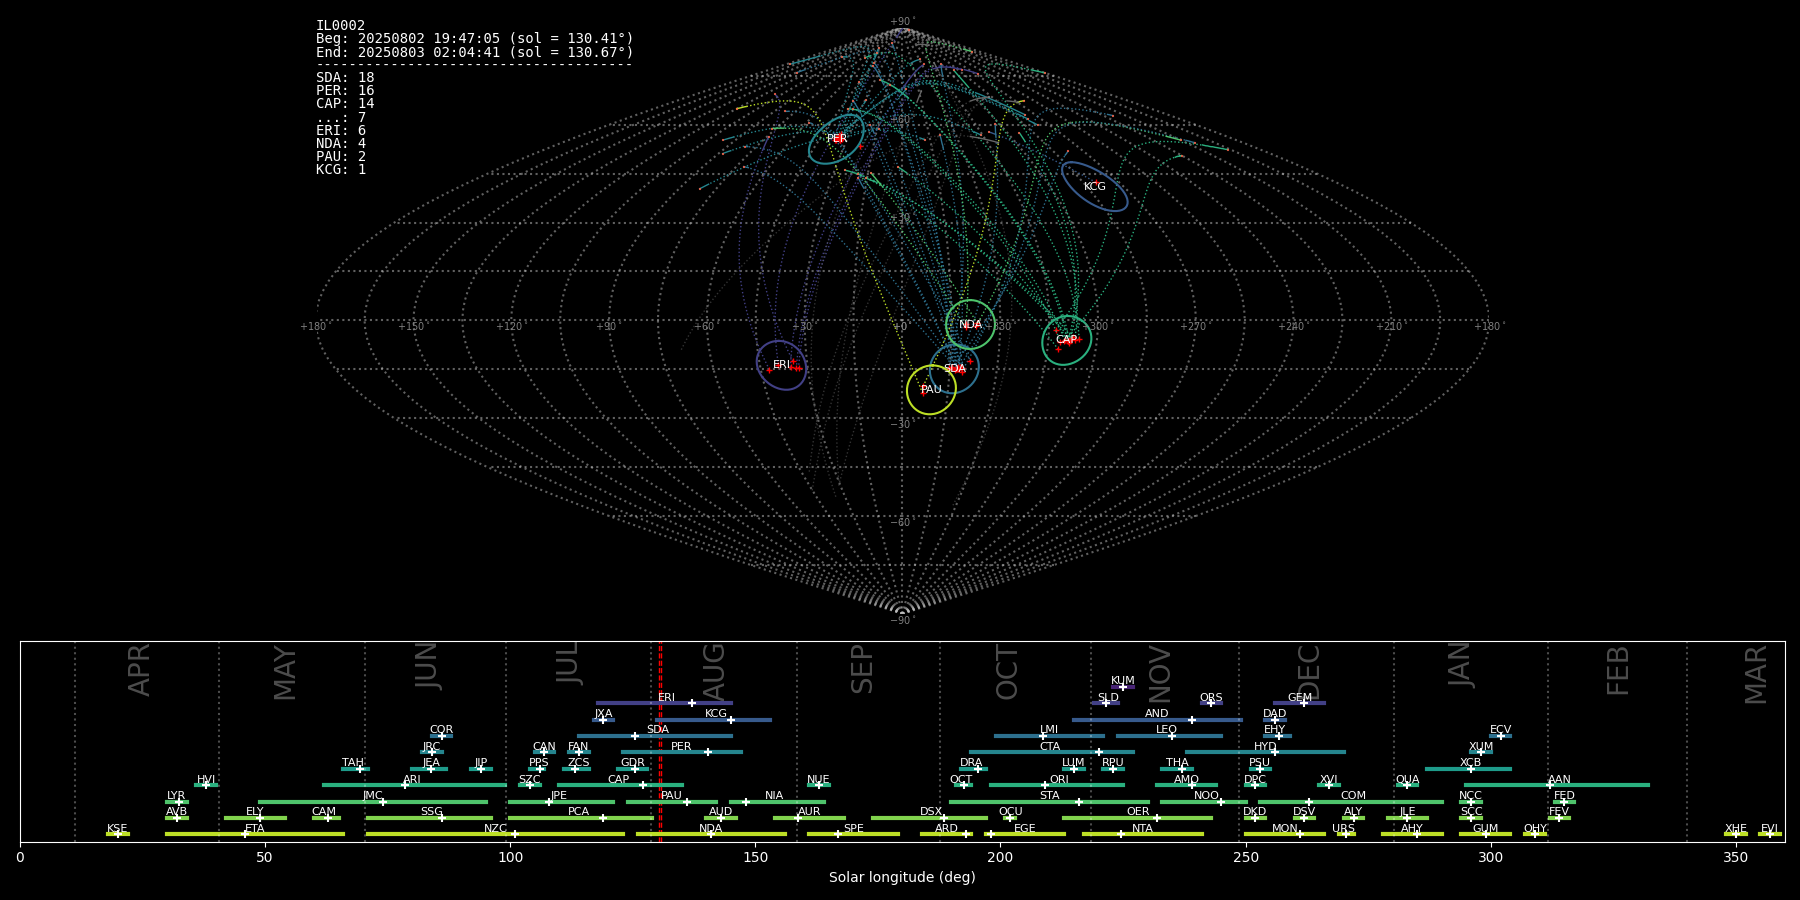
Task: Click the AAN shower bar in the timeline
Action: pyautogui.click(x=1557, y=785)
